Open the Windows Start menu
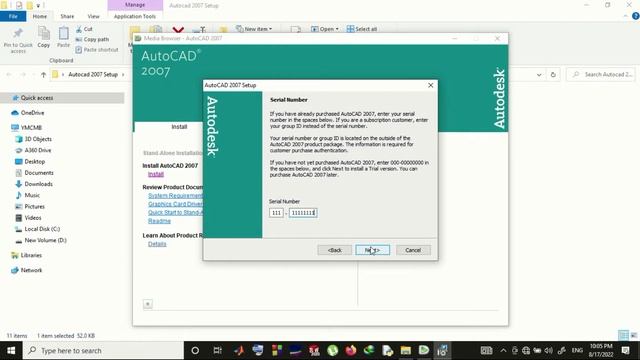Viewport: 640px width, 360px height. [x=11, y=351]
